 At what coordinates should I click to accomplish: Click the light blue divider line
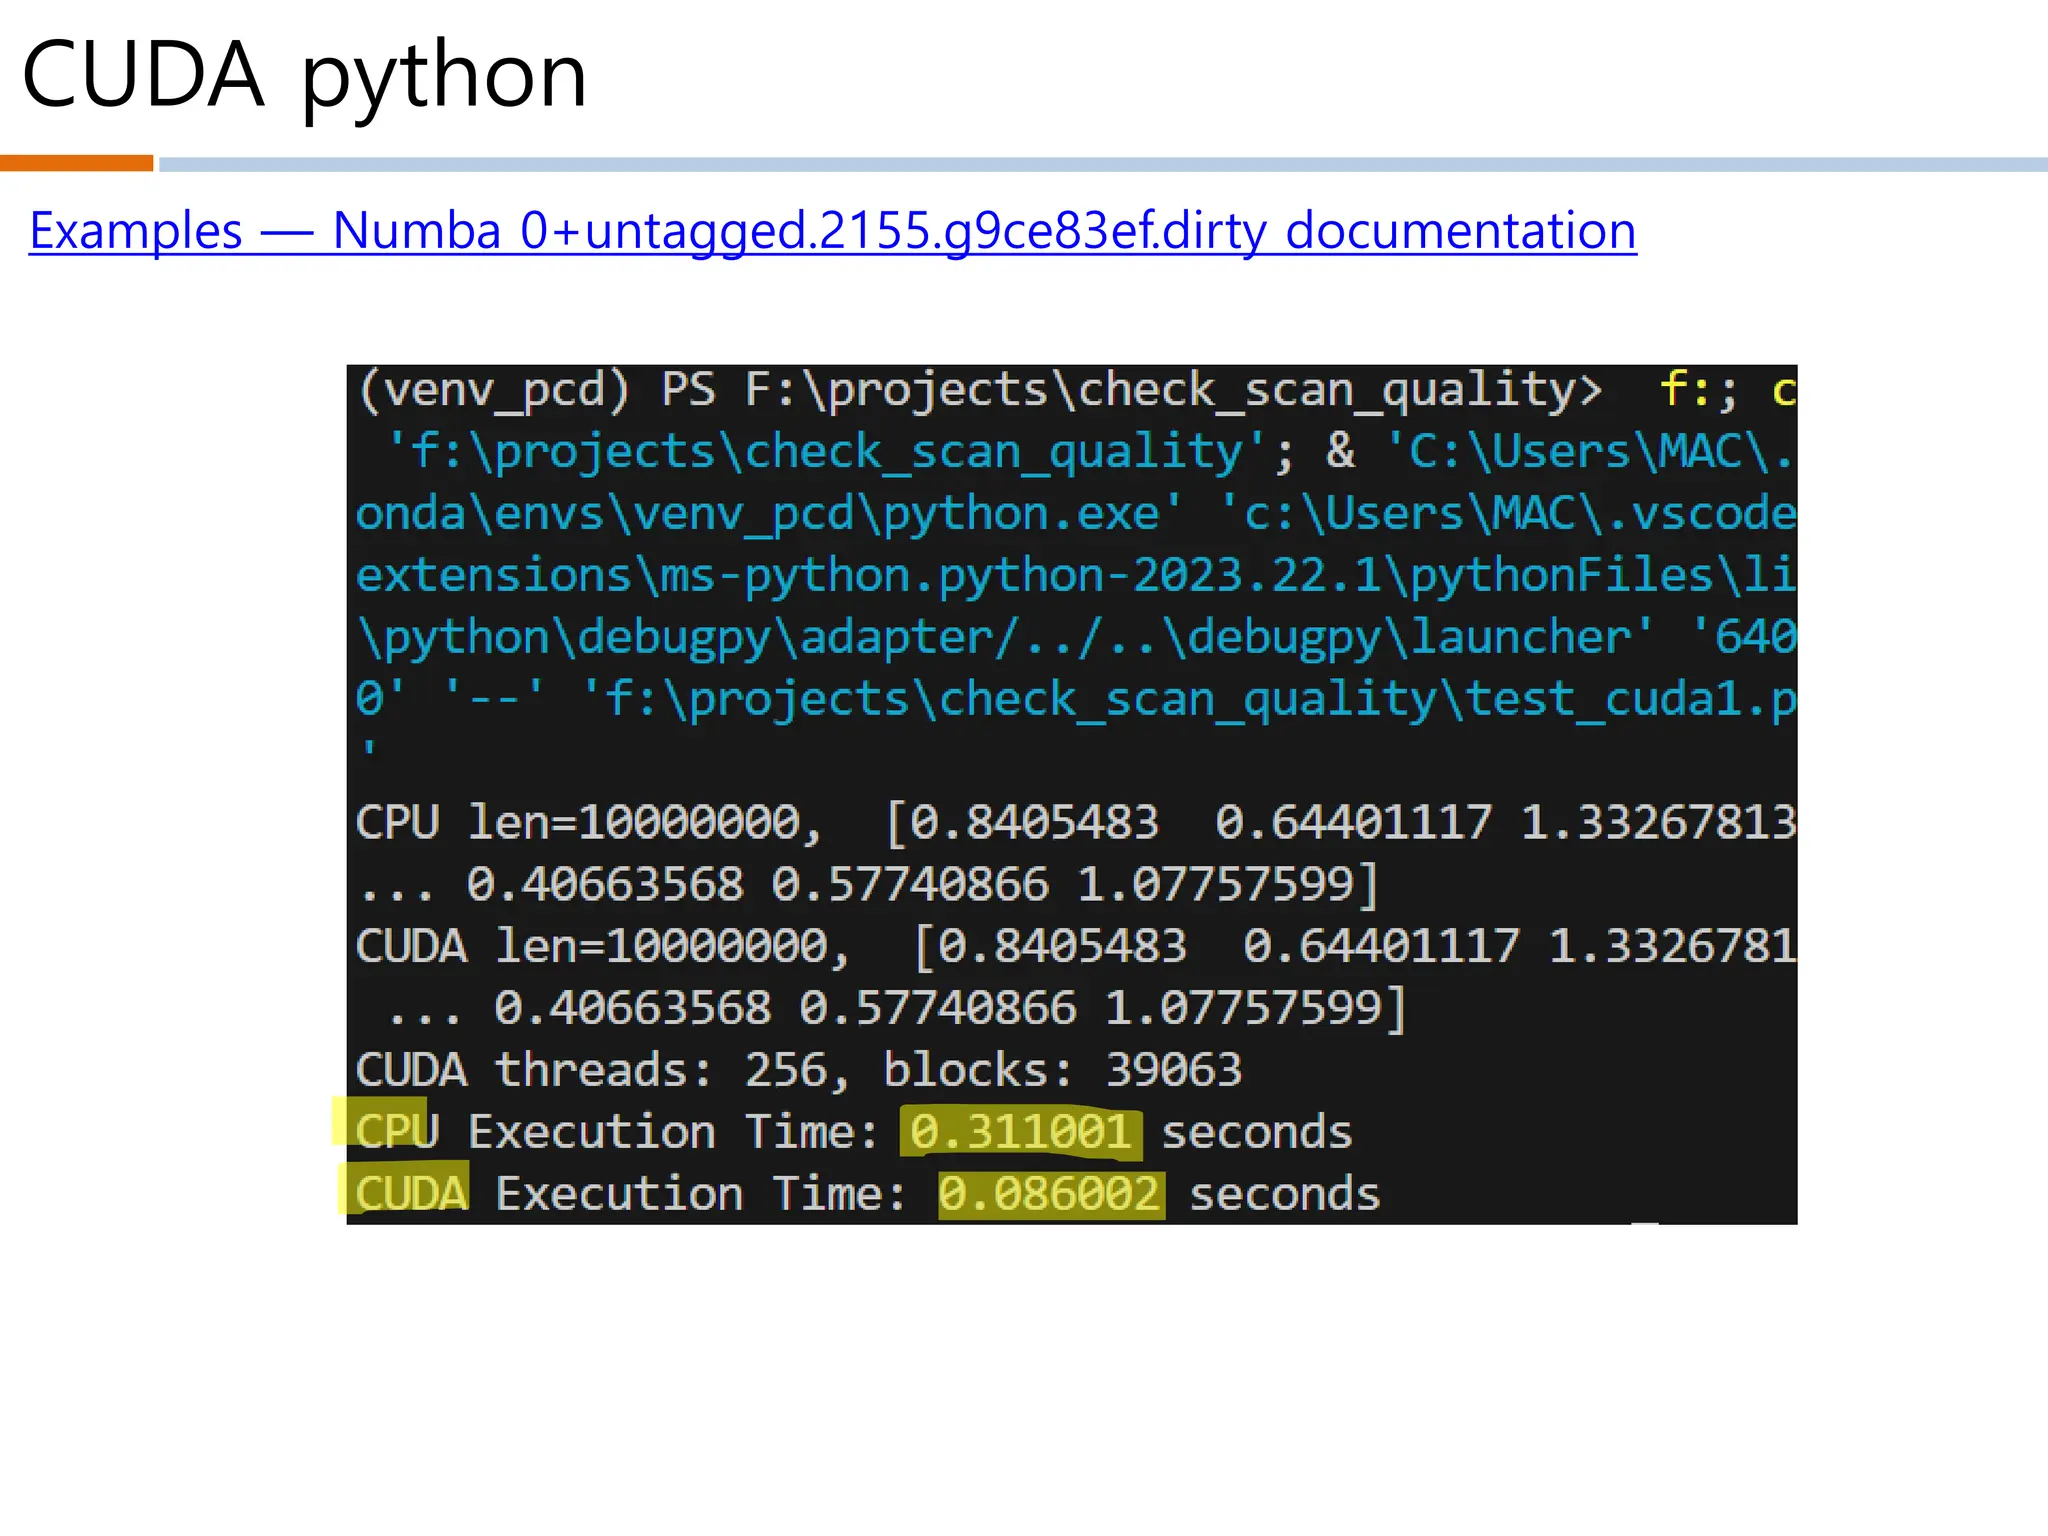coord(1100,164)
